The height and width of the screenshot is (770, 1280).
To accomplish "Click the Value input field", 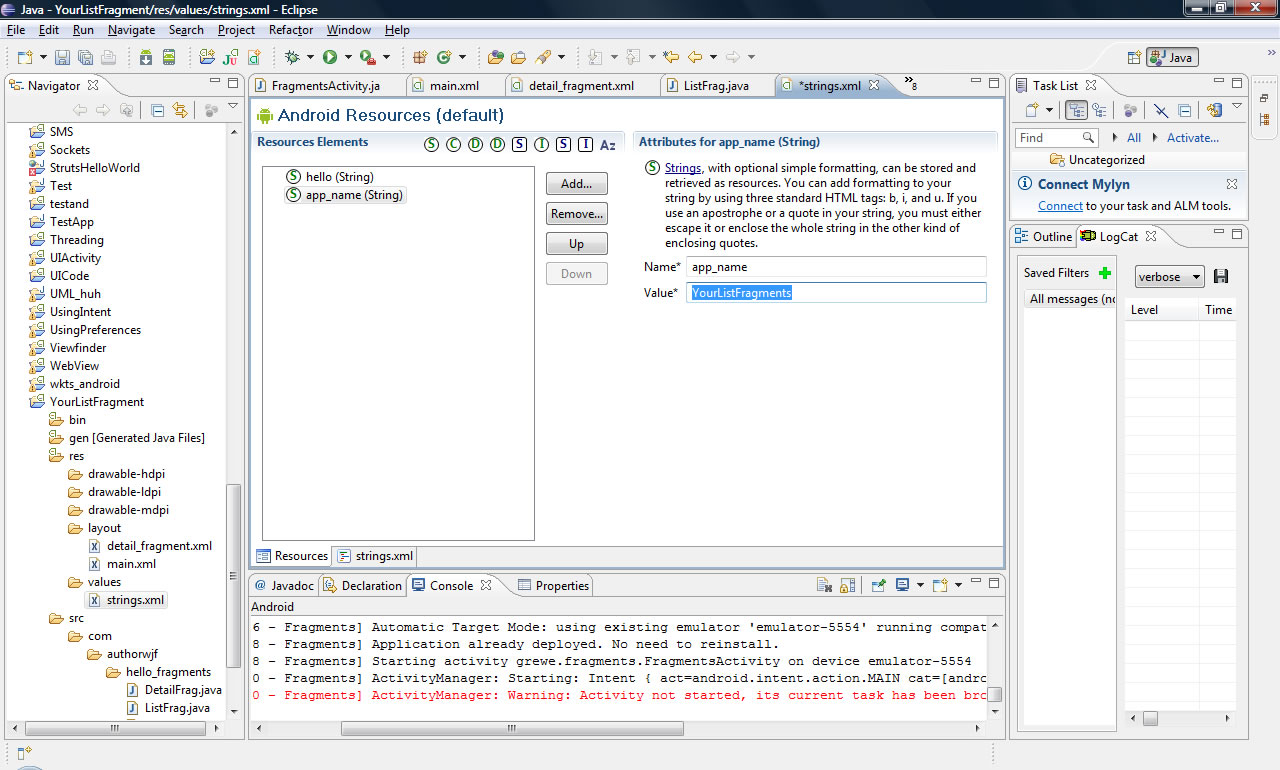I will (x=836, y=293).
